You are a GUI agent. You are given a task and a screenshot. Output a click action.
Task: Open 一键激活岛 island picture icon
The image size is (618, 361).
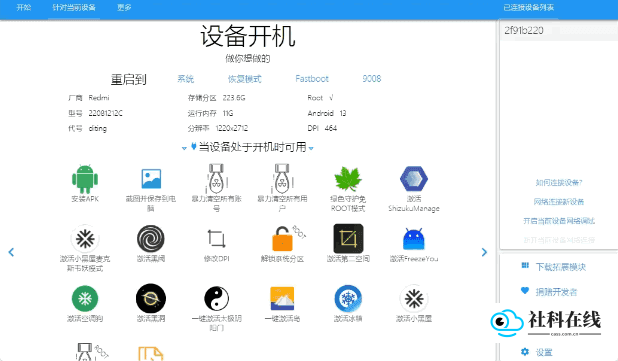click(282, 298)
